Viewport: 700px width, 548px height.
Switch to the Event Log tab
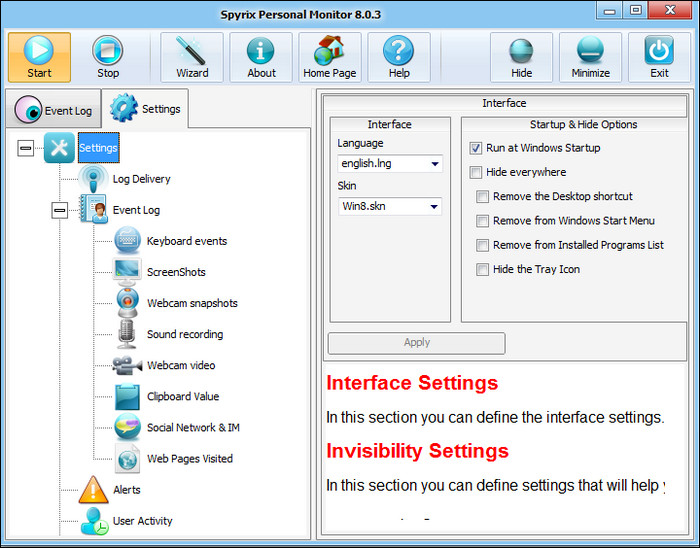pos(53,108)
